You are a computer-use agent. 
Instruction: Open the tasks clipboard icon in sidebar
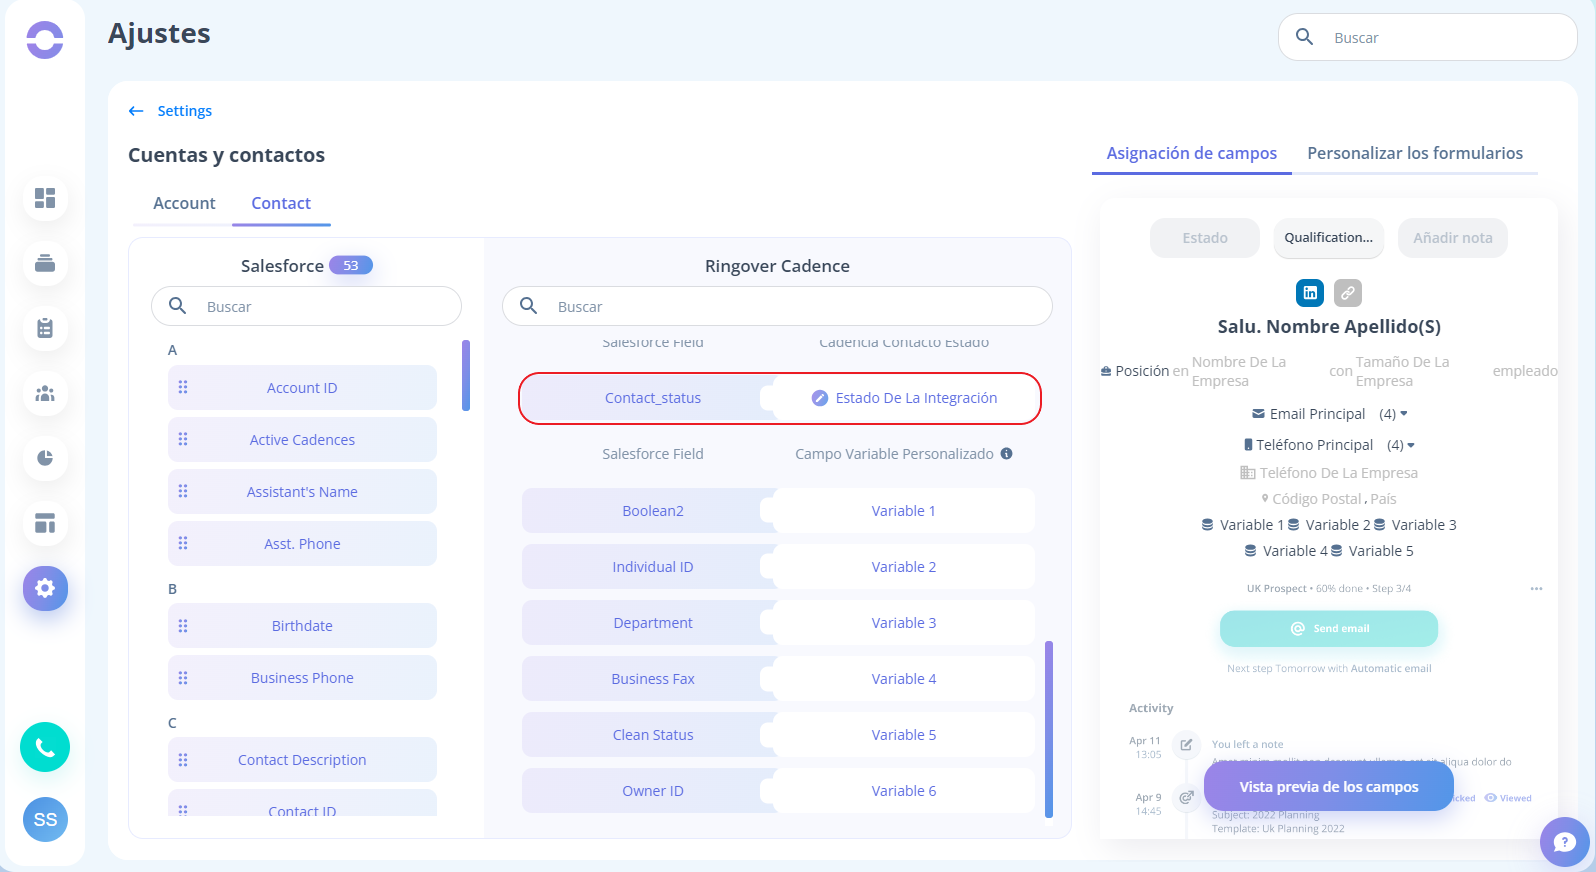coord(45,328)
